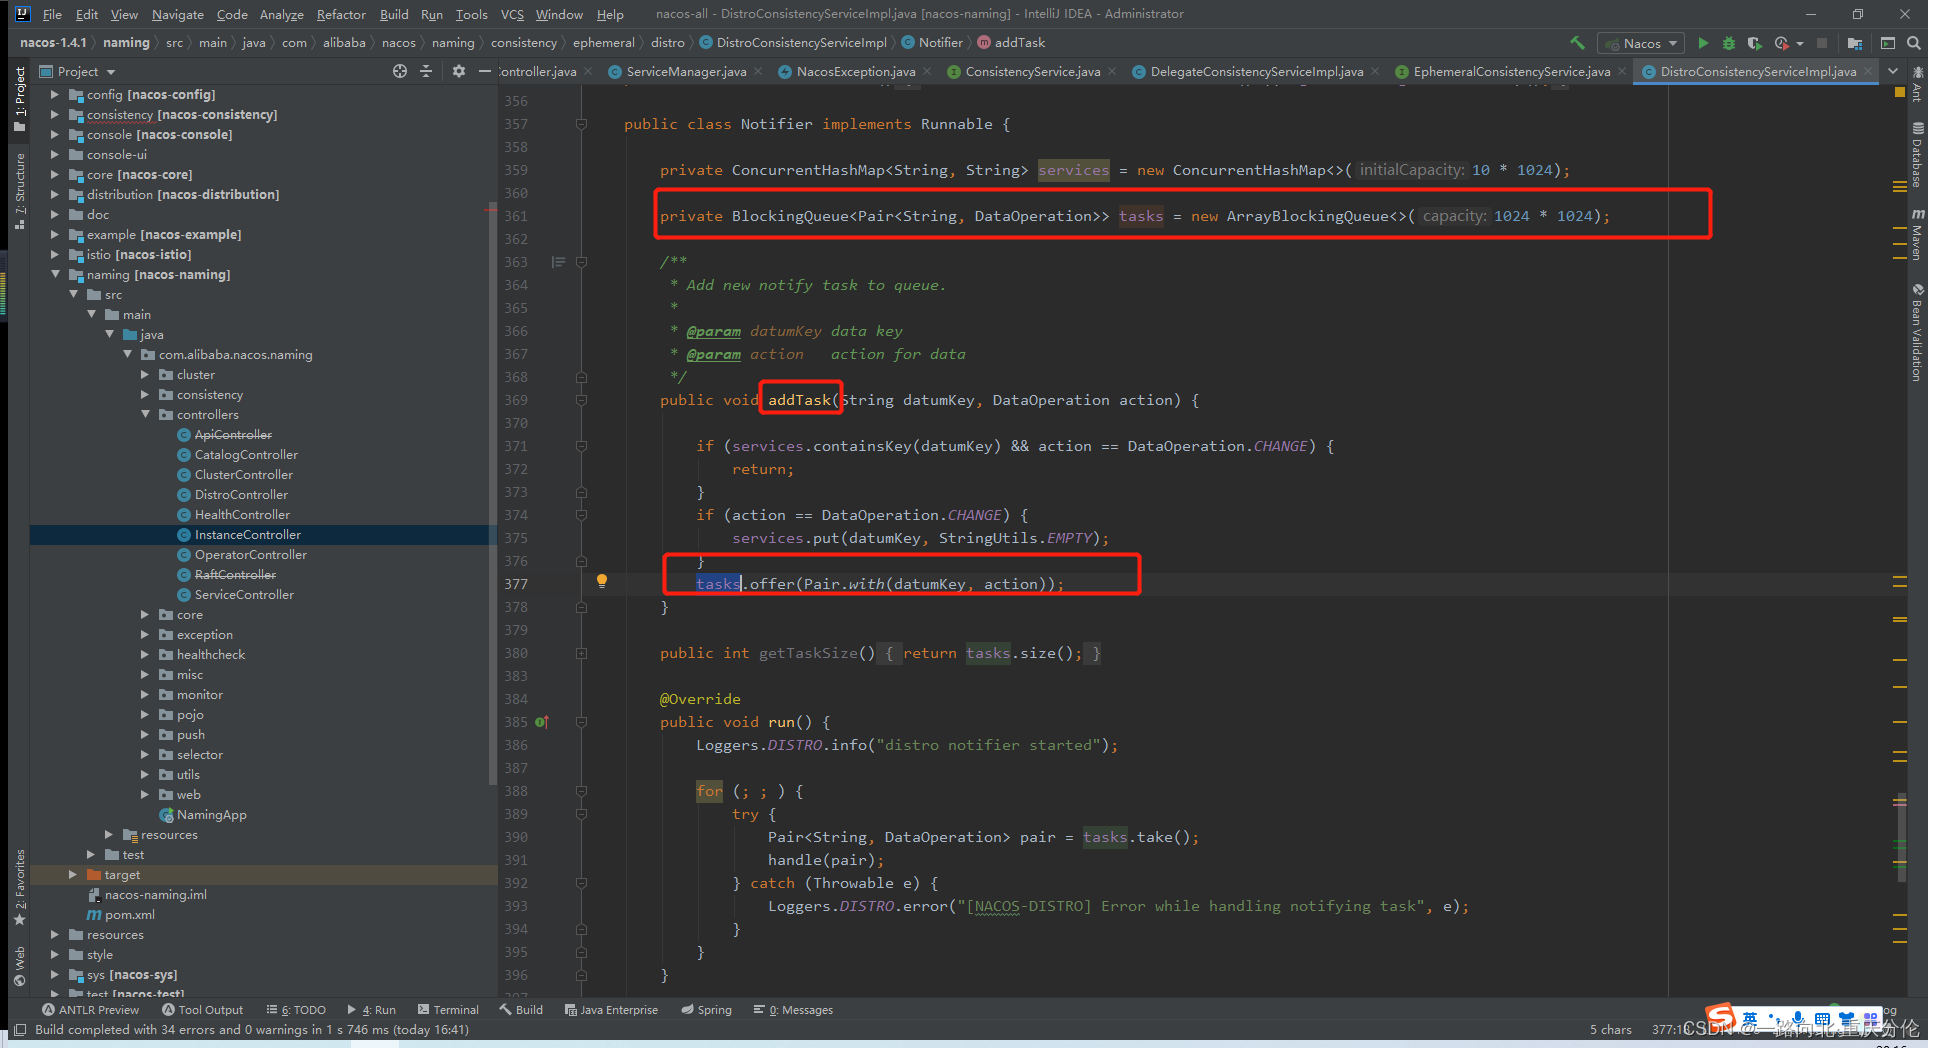Fold the if block at line 371

[x=581, y=446]
